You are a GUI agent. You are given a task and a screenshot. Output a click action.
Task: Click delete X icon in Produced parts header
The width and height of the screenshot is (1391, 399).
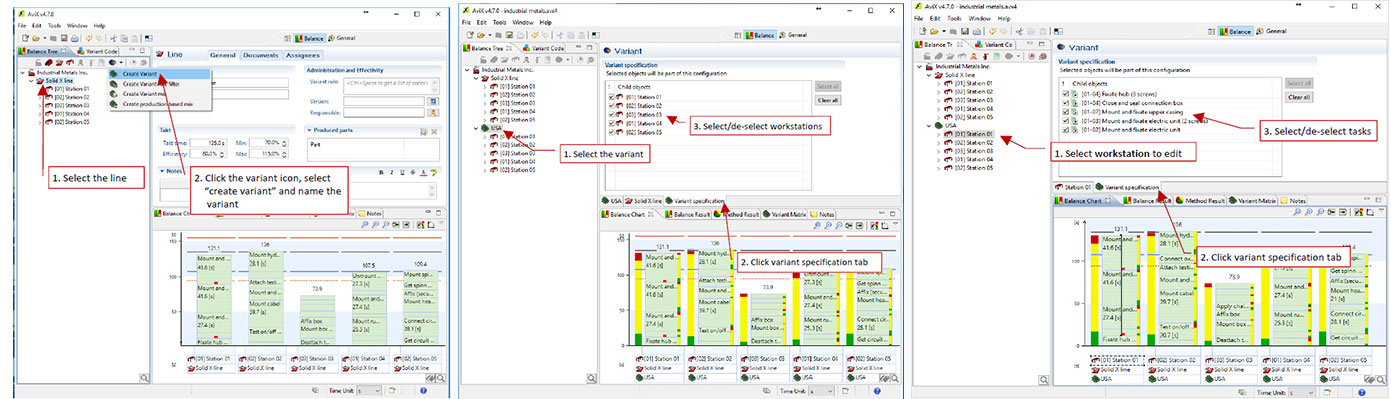[434, 131]
